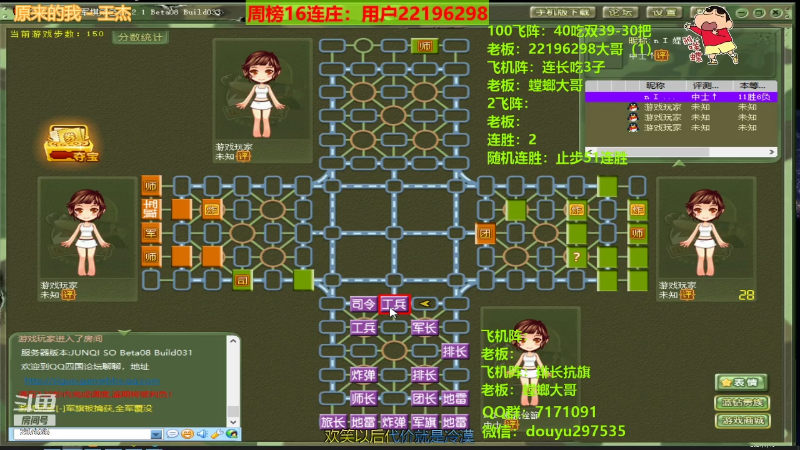800x450 pixels.
Task: Open the 夺宝 treasure chest icon
Action: (x=71, y=143)
